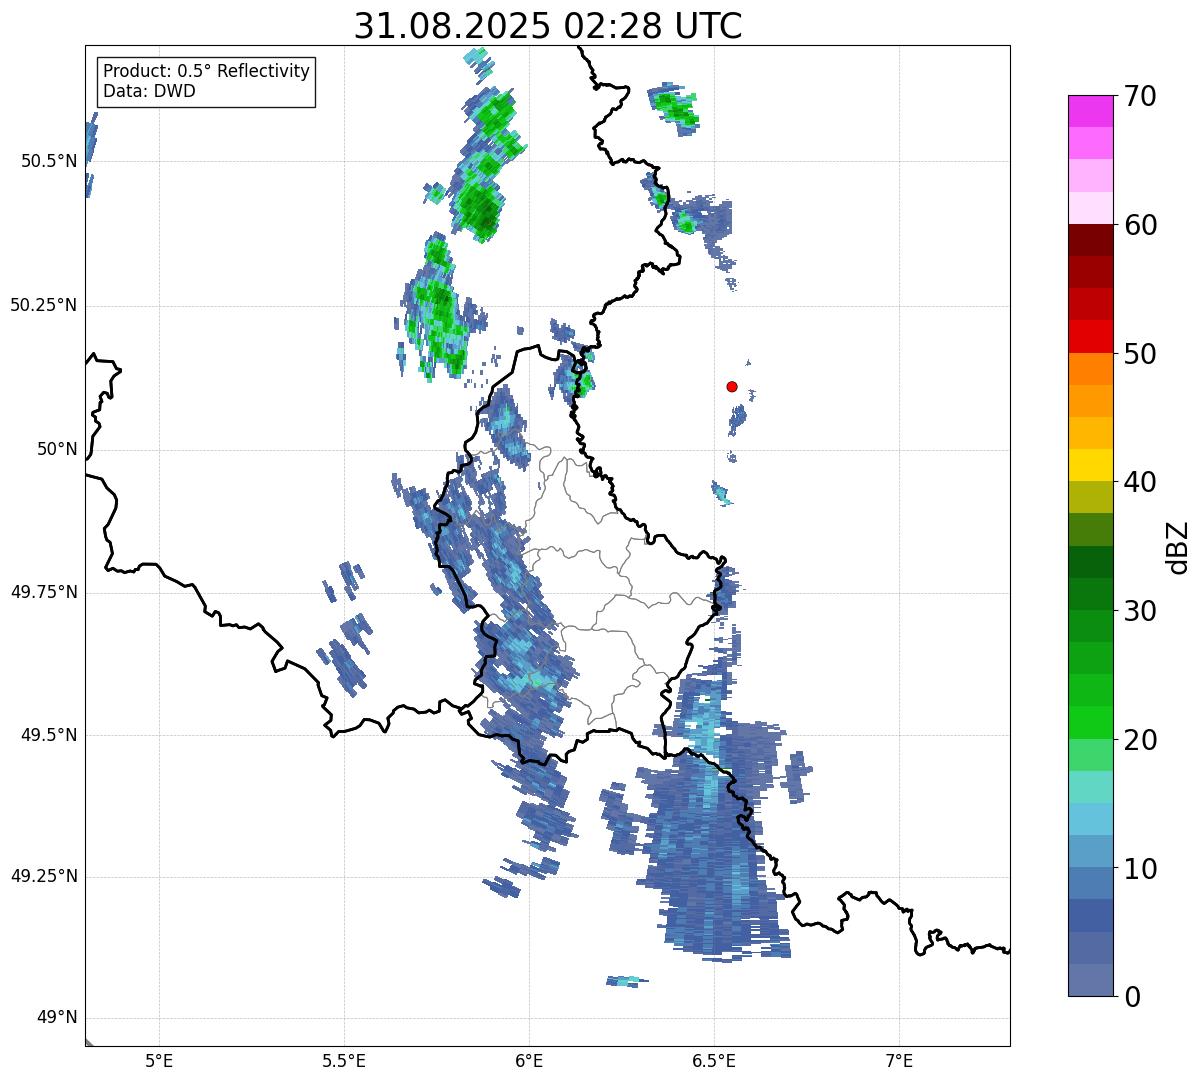Pick the bright red colorbar swatch above 50
This screenshot has width=1202, height=1081.
pos(1090,336)
